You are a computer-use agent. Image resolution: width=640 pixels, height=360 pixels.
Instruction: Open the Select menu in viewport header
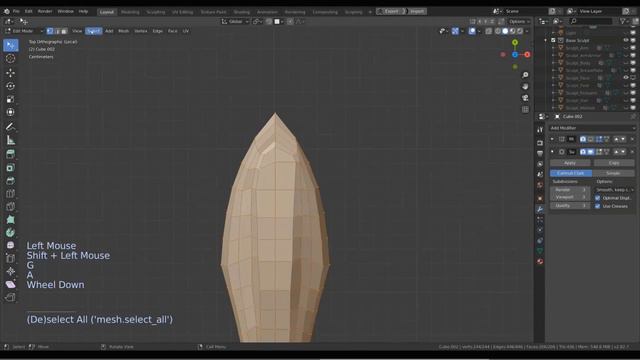[x=93, y=31]
